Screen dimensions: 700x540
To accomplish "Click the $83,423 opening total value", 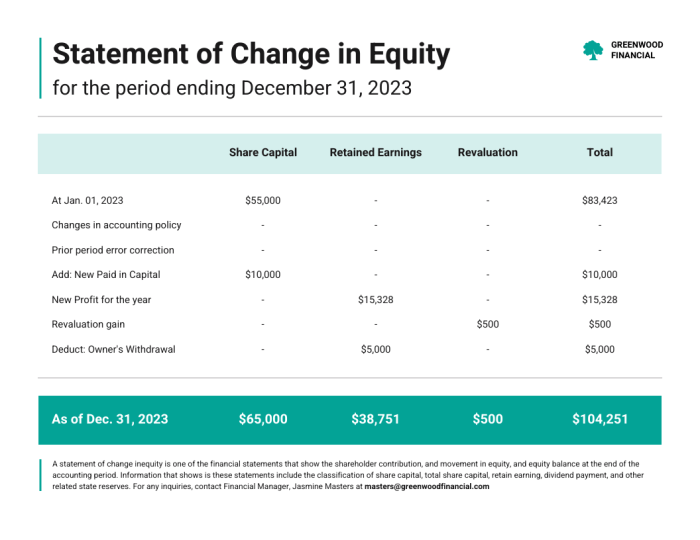I will pyautogui.click(x=600, y=200).
